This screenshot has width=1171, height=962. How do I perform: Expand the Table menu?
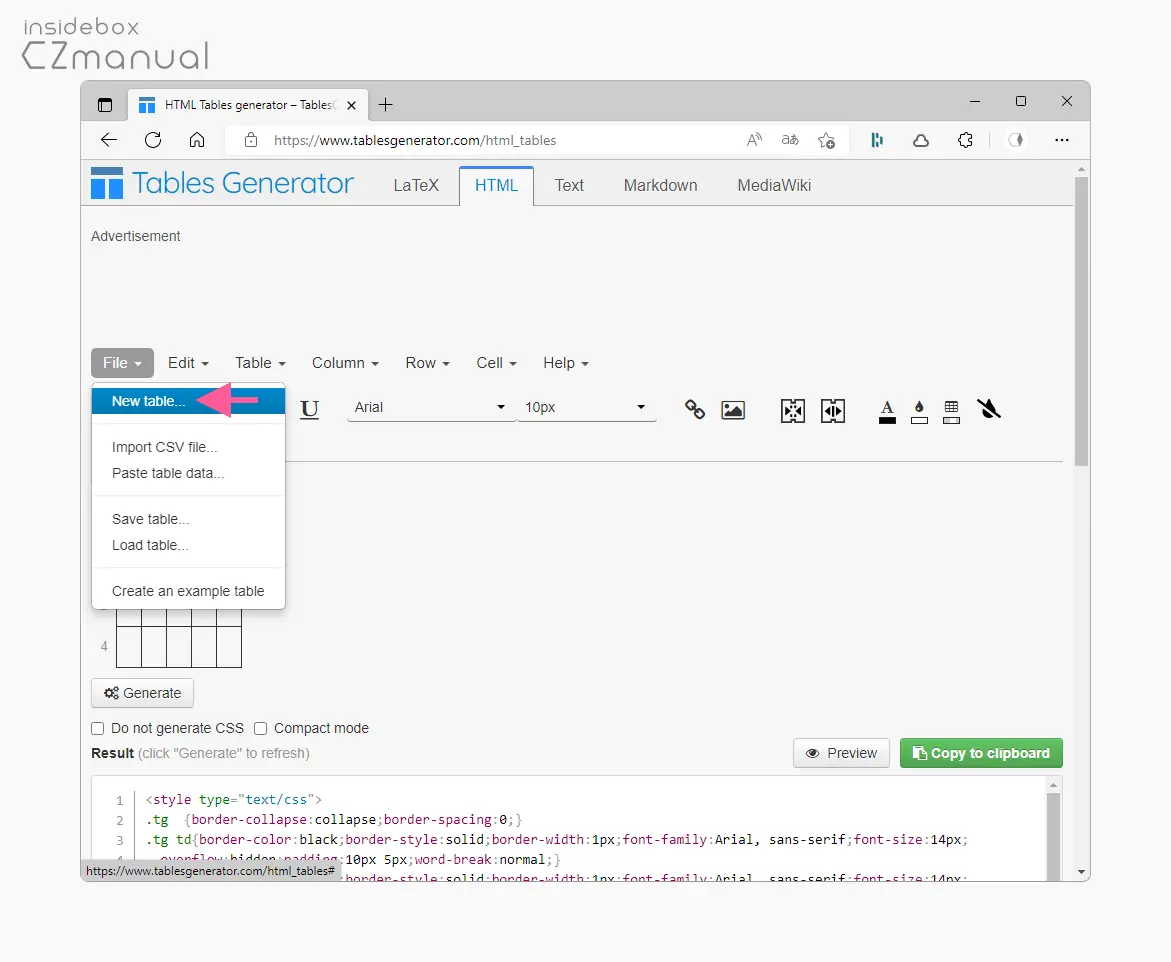click(260, 363)
